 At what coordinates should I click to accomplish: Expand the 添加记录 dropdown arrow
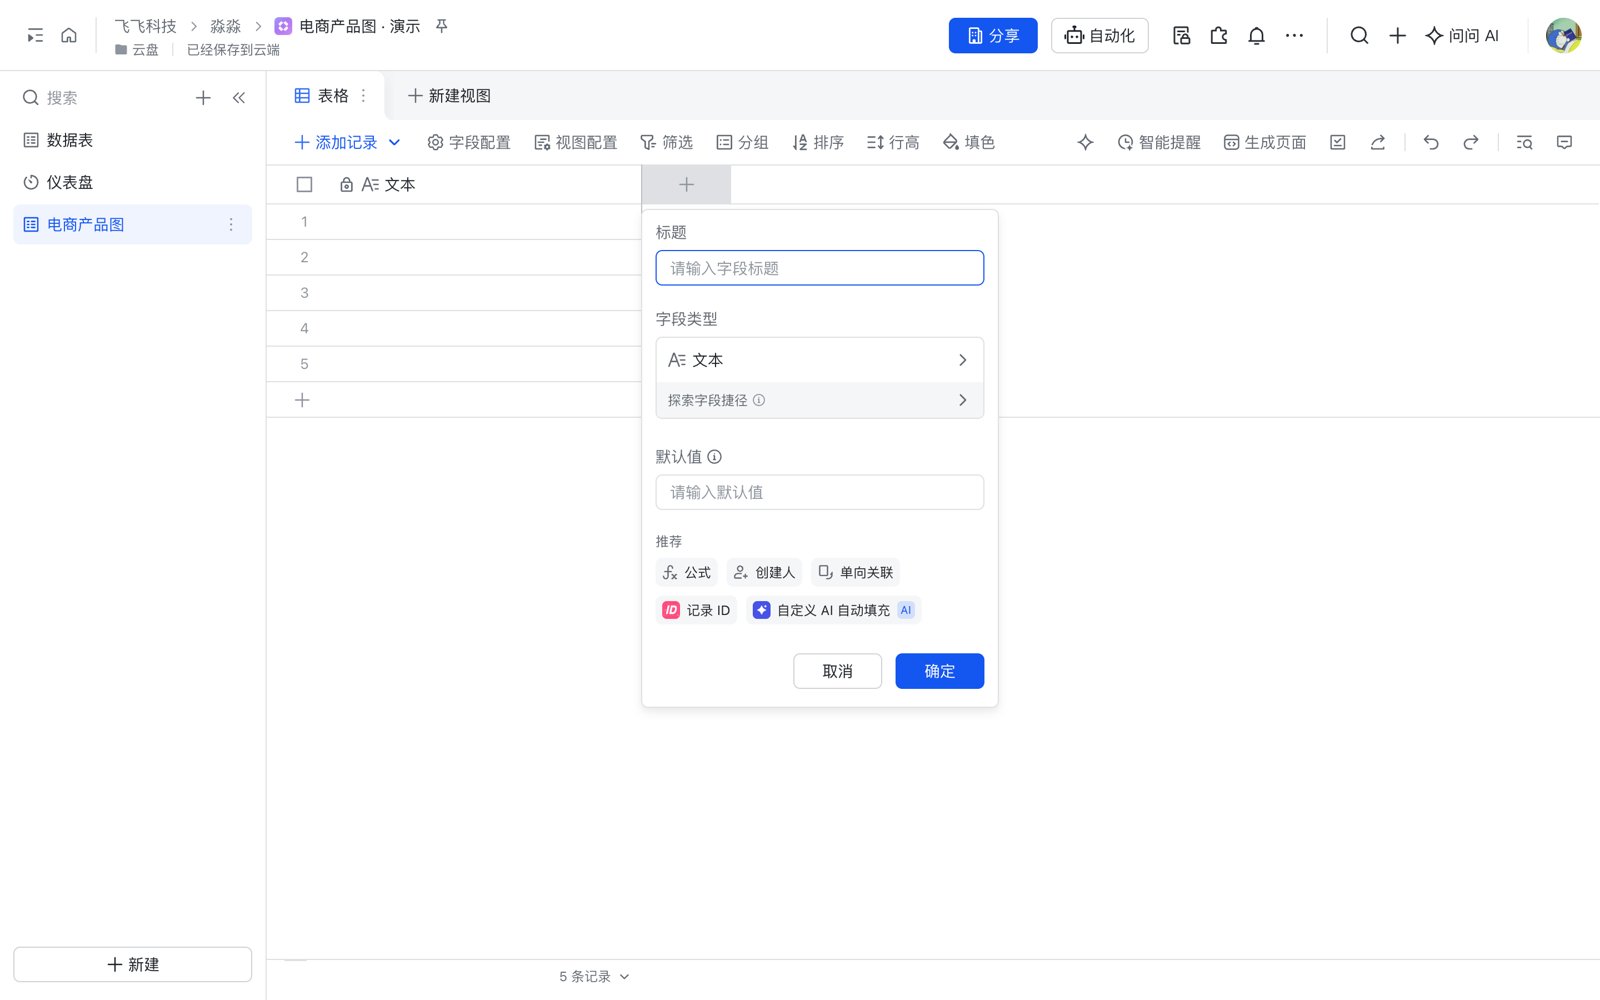(x=394, y=142)
